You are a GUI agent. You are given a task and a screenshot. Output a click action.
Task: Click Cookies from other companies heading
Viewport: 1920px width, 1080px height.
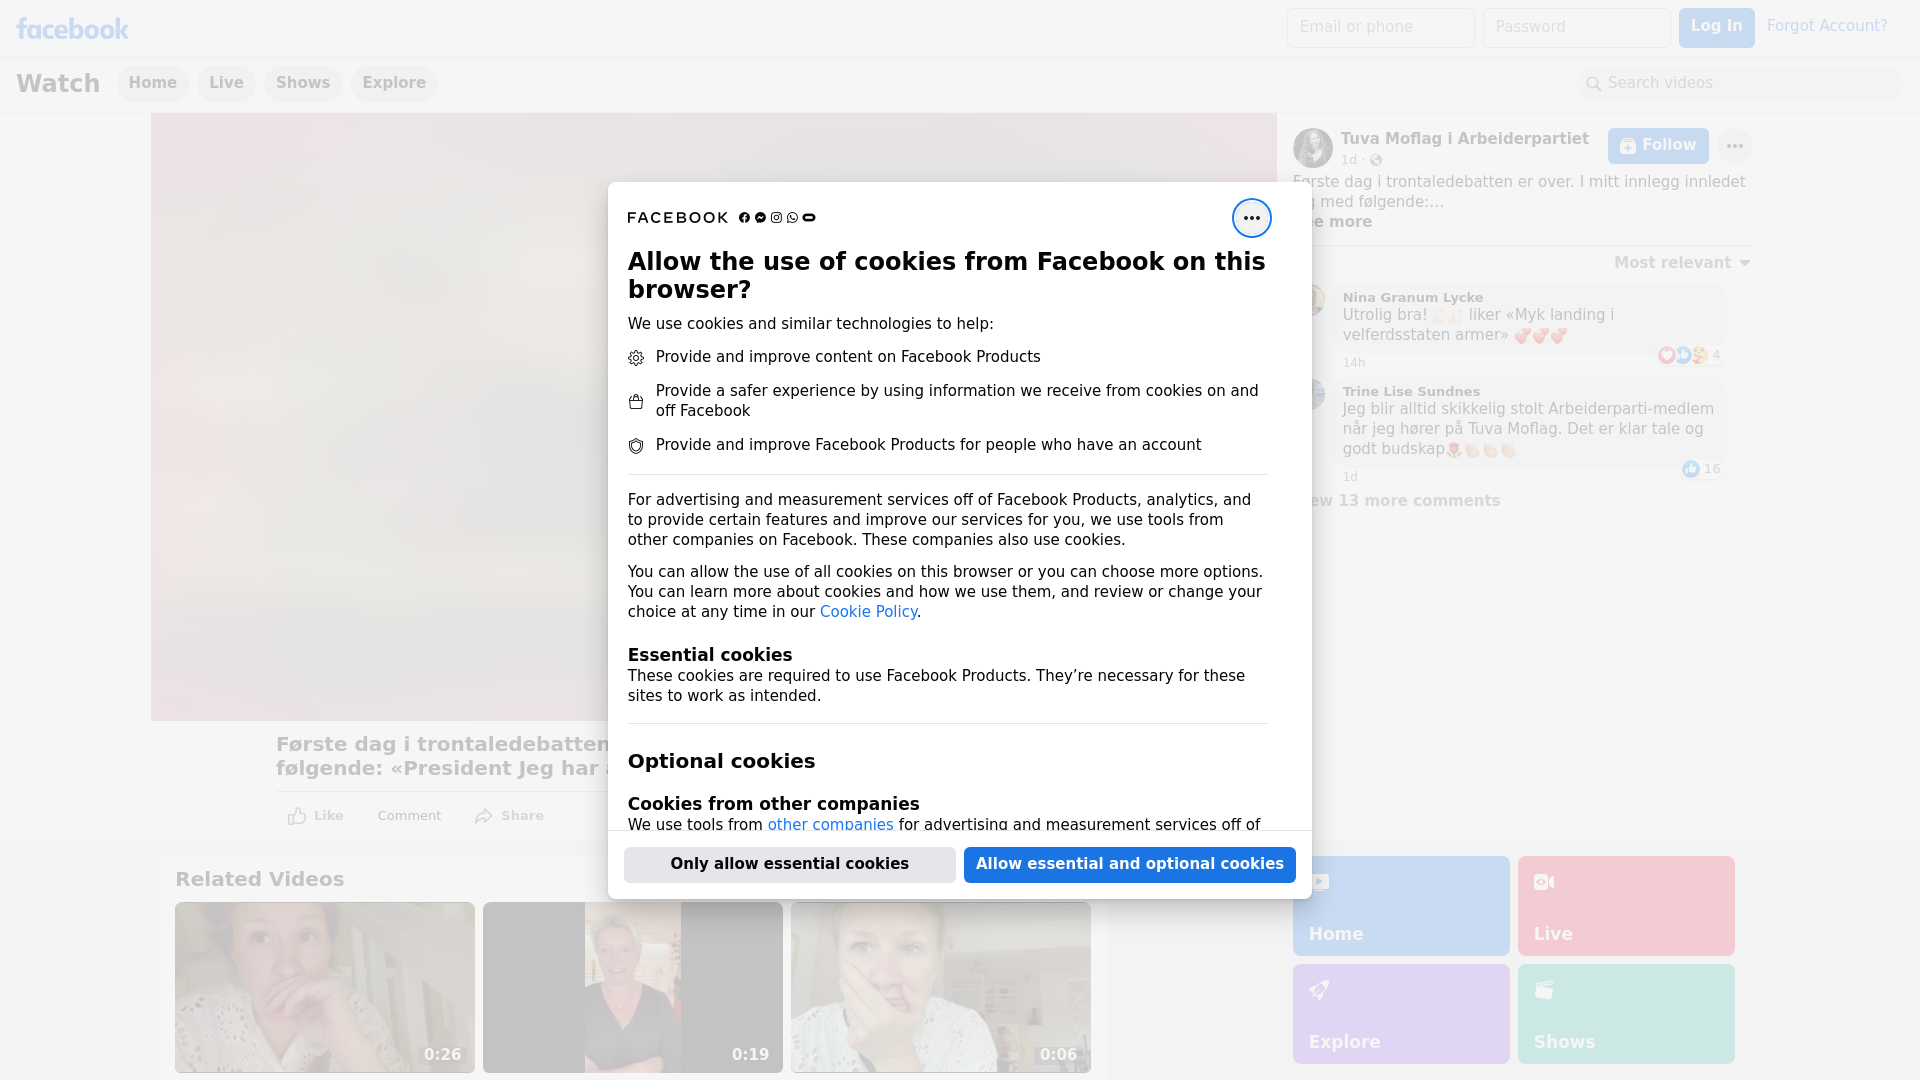(x=773, y=804)
